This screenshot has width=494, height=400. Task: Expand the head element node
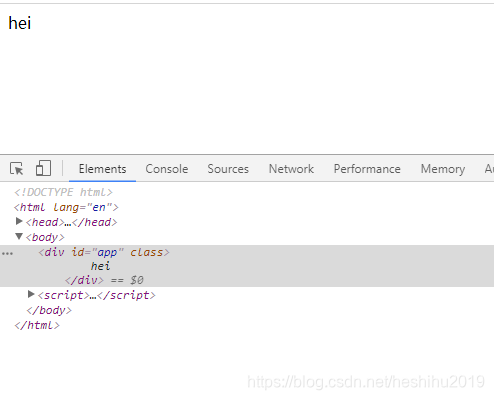pyautogui.click(x=19, y=221)
